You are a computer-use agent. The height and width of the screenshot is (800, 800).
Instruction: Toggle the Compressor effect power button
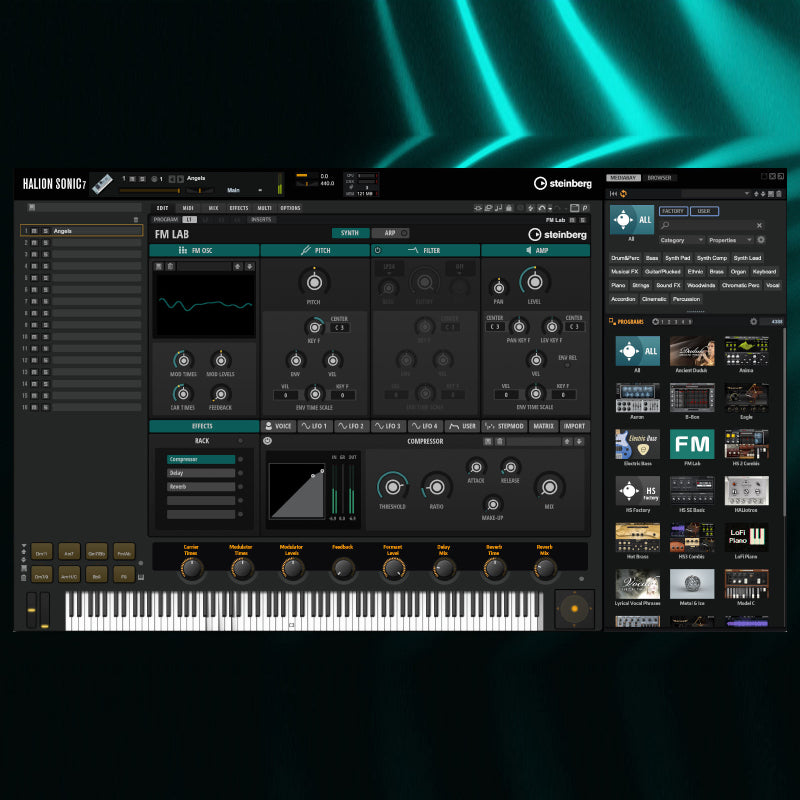pos(267,441)
